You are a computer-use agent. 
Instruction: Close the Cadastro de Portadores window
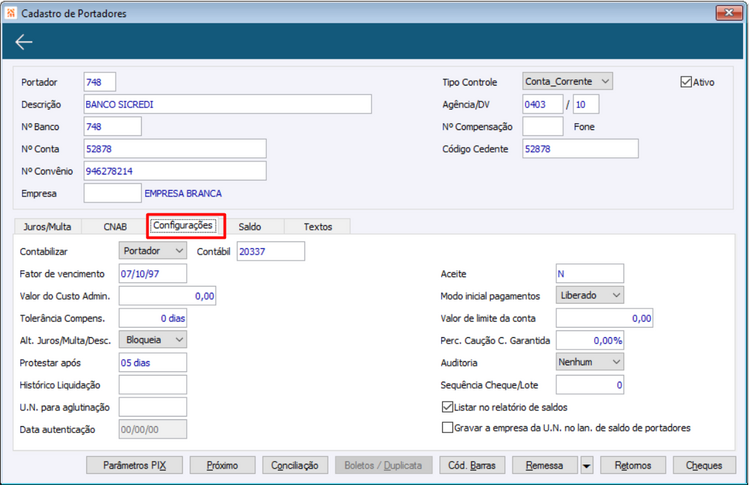point(728,12)
